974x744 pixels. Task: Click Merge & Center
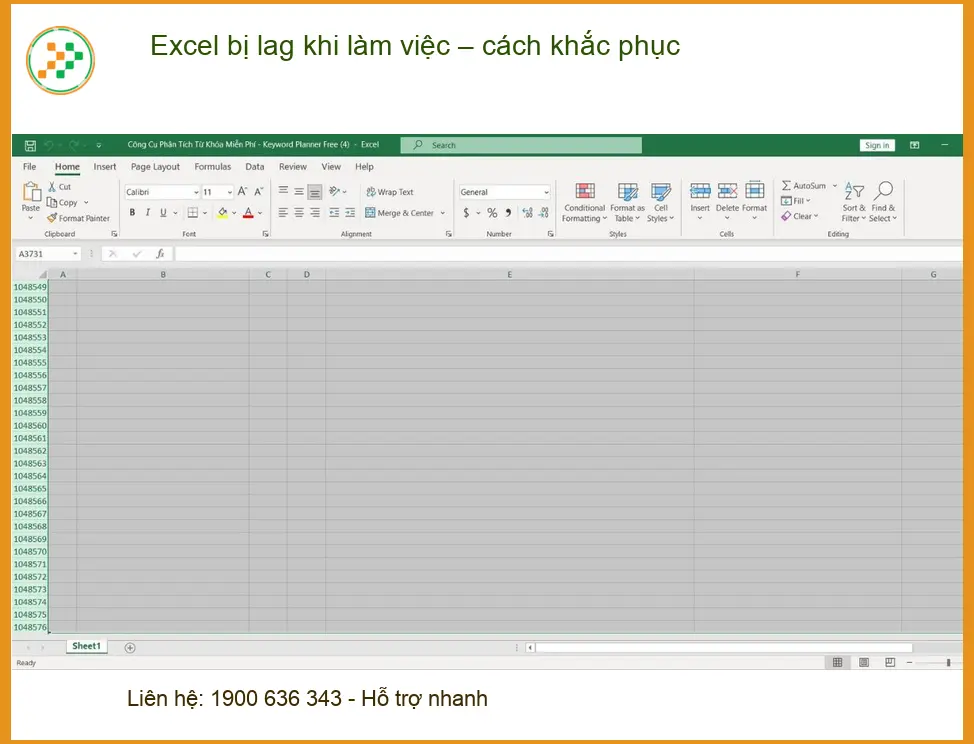[399, 212]
